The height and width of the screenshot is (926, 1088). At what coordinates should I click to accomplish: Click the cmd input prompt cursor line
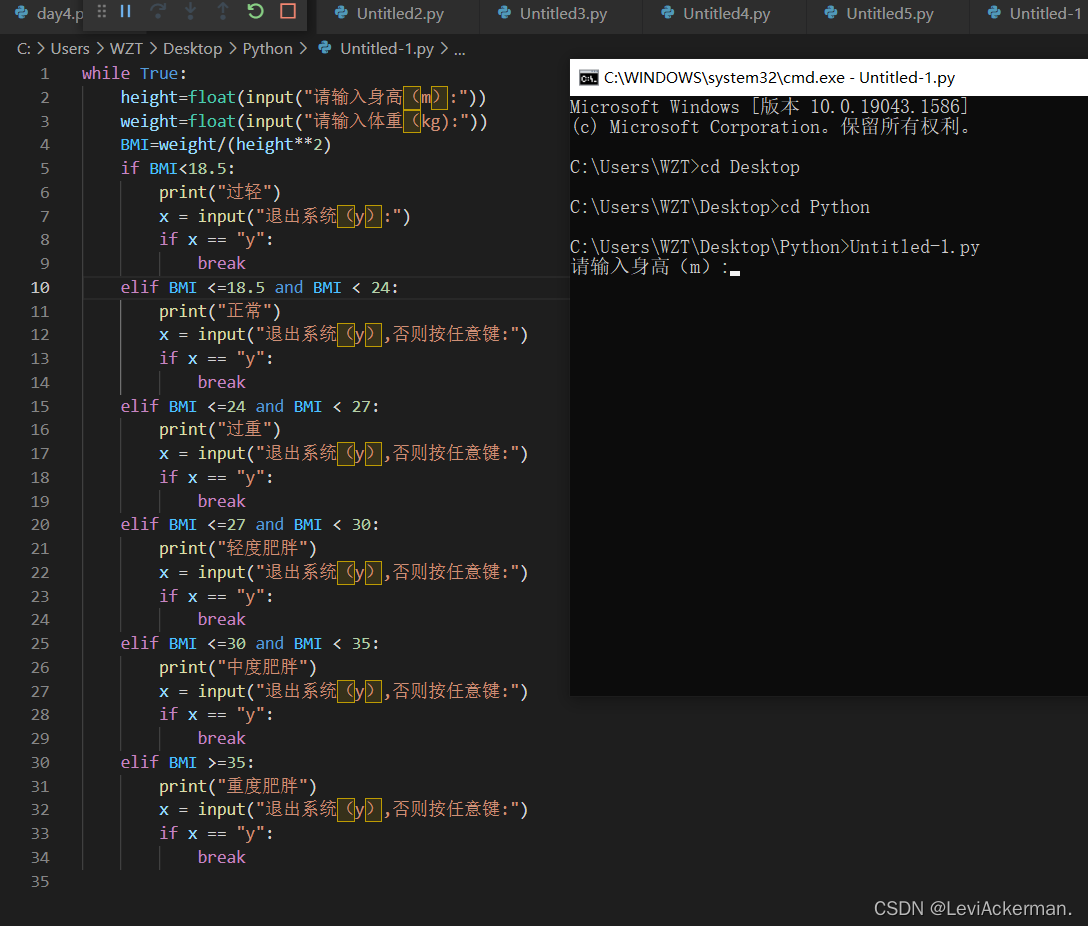tap(655, 267)
